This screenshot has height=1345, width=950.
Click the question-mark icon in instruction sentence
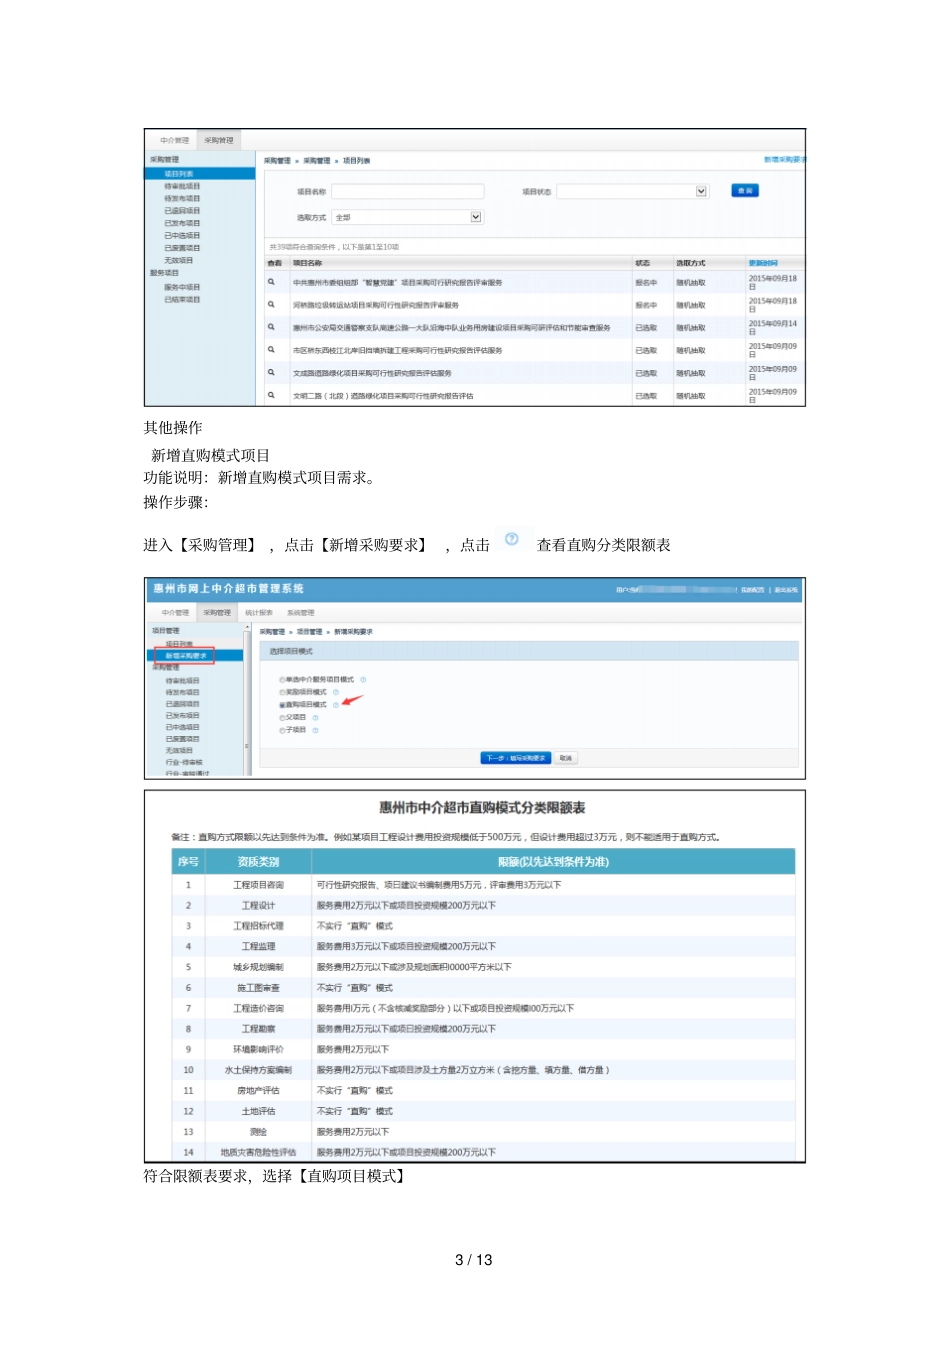tap(512, 540)
